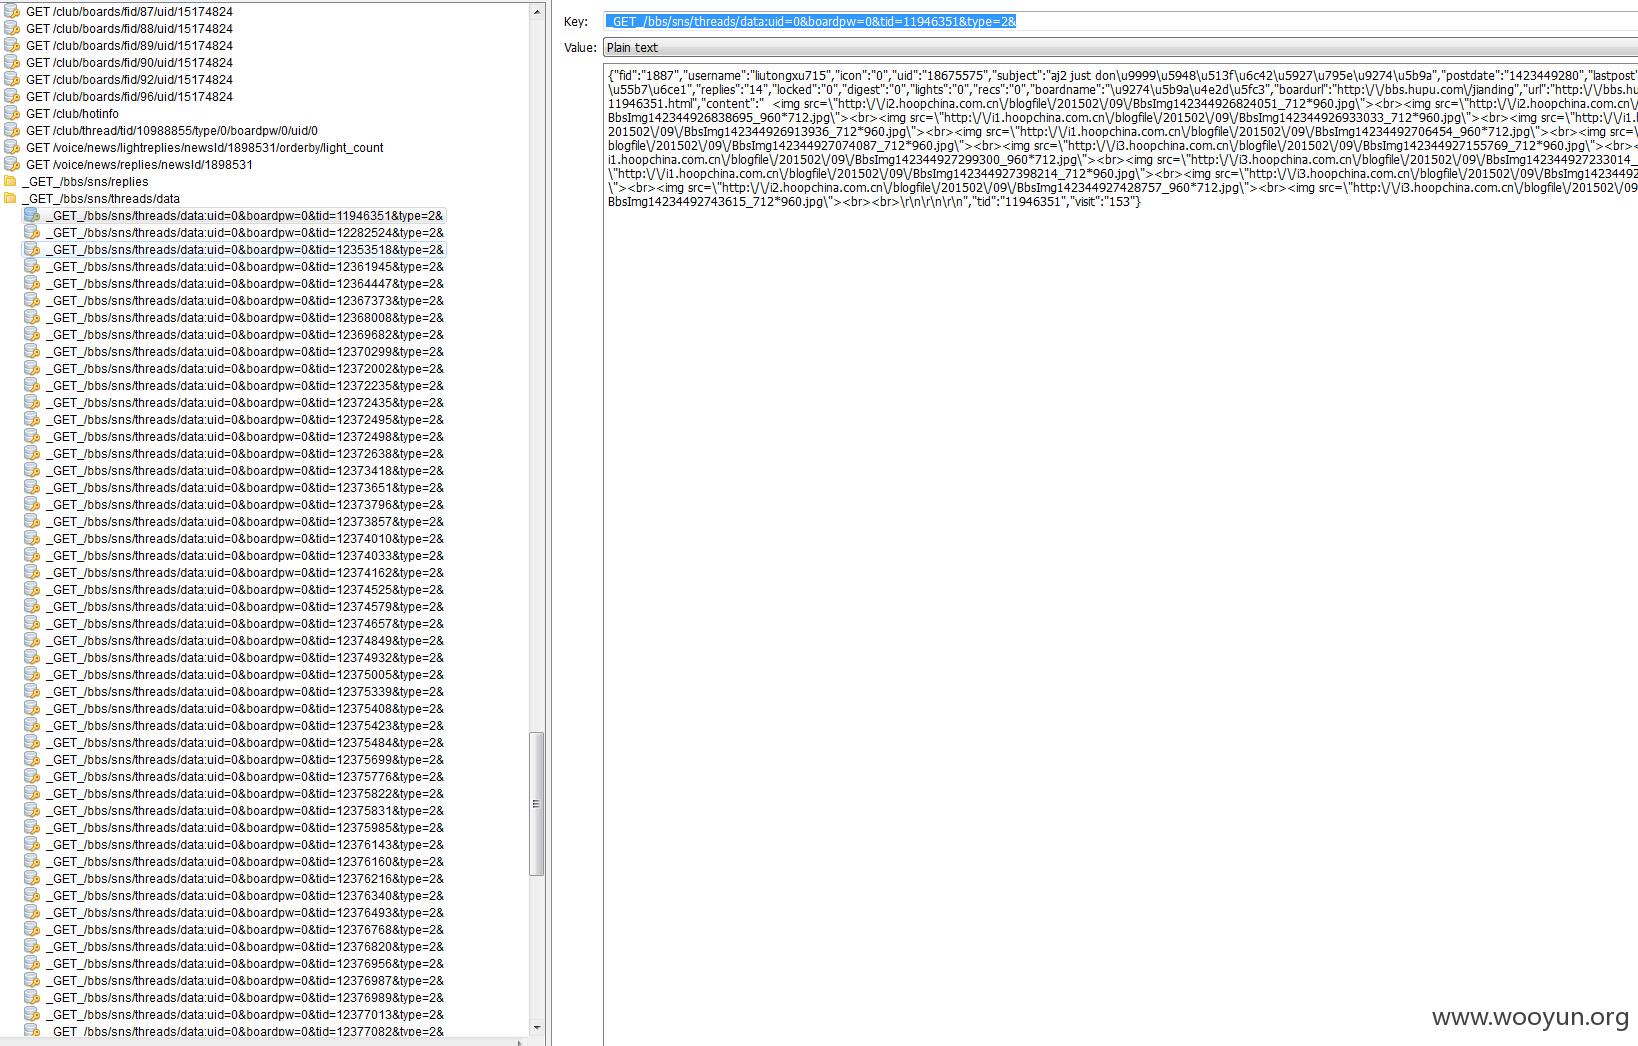Click key icon beside /club/boards/fid/96 entry
This screenshot has height=1046, width=1638.
point(12,96)
